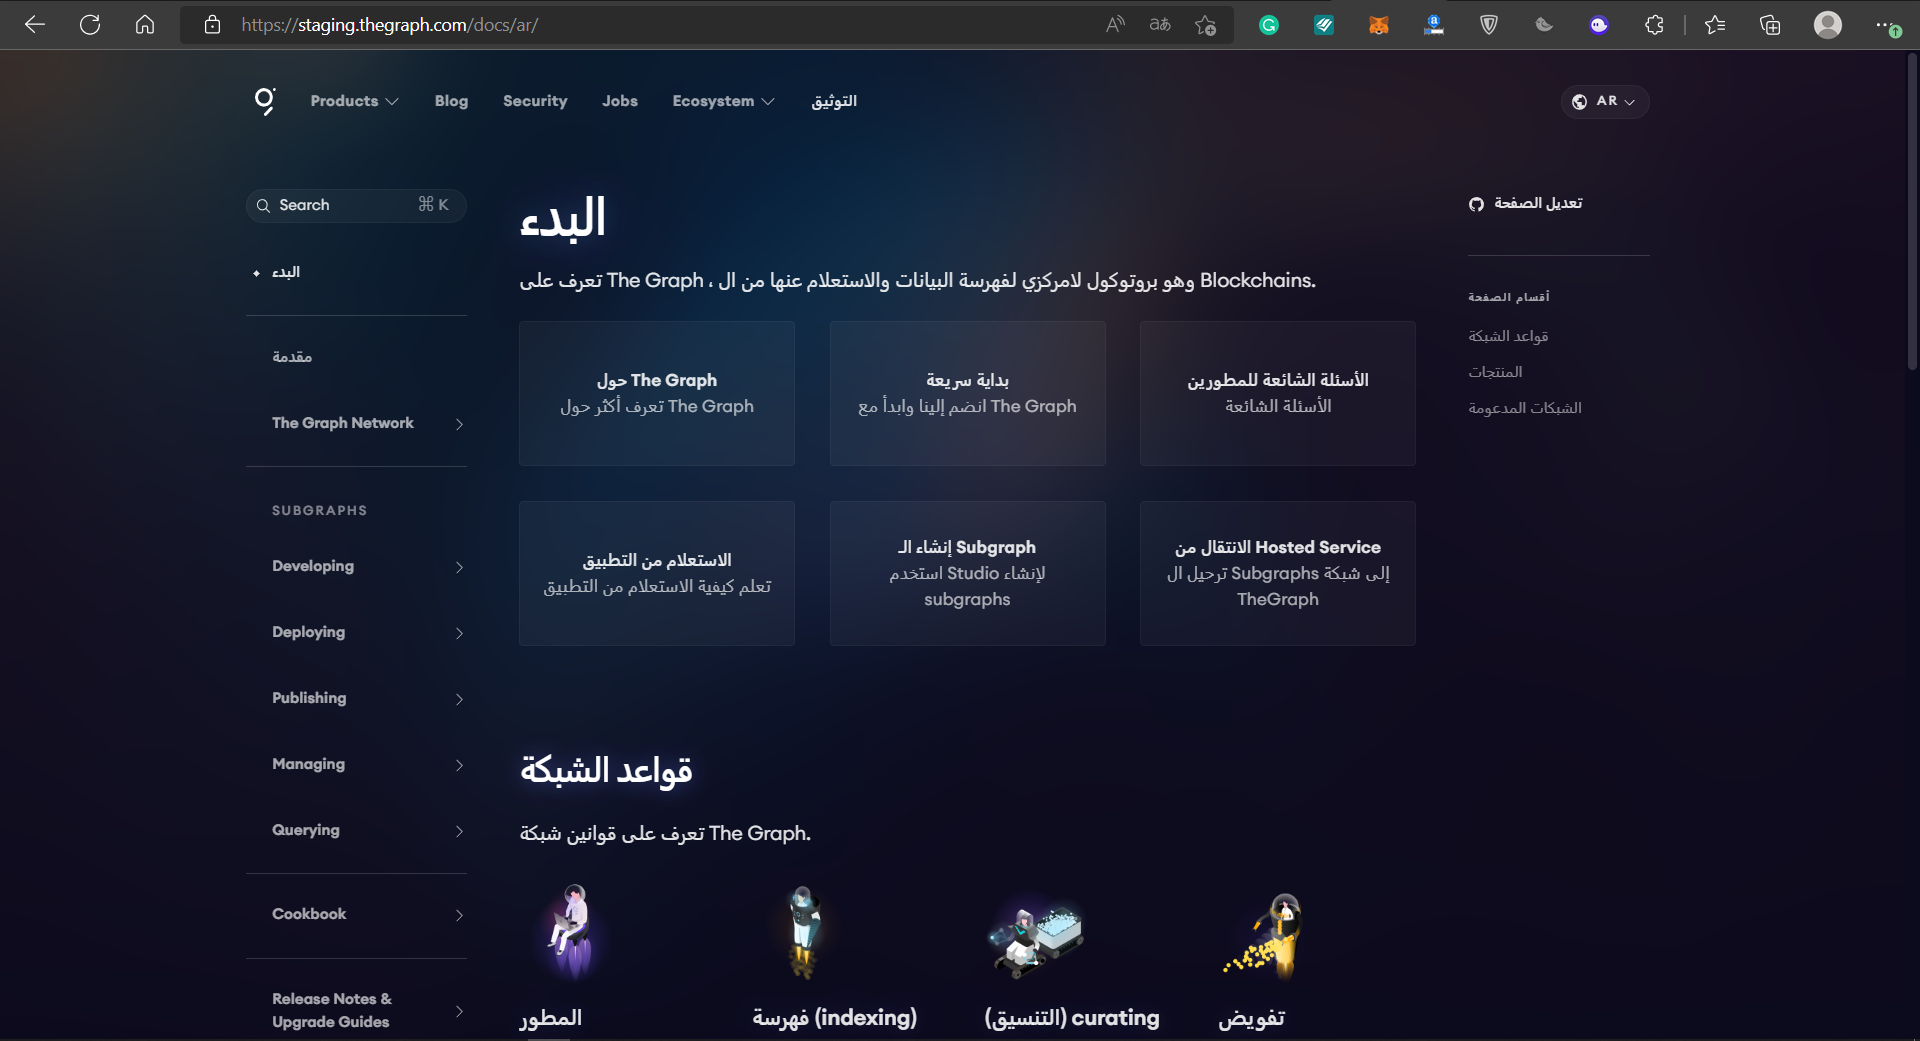Click the Grammarly extension icon

[1269, 25]
